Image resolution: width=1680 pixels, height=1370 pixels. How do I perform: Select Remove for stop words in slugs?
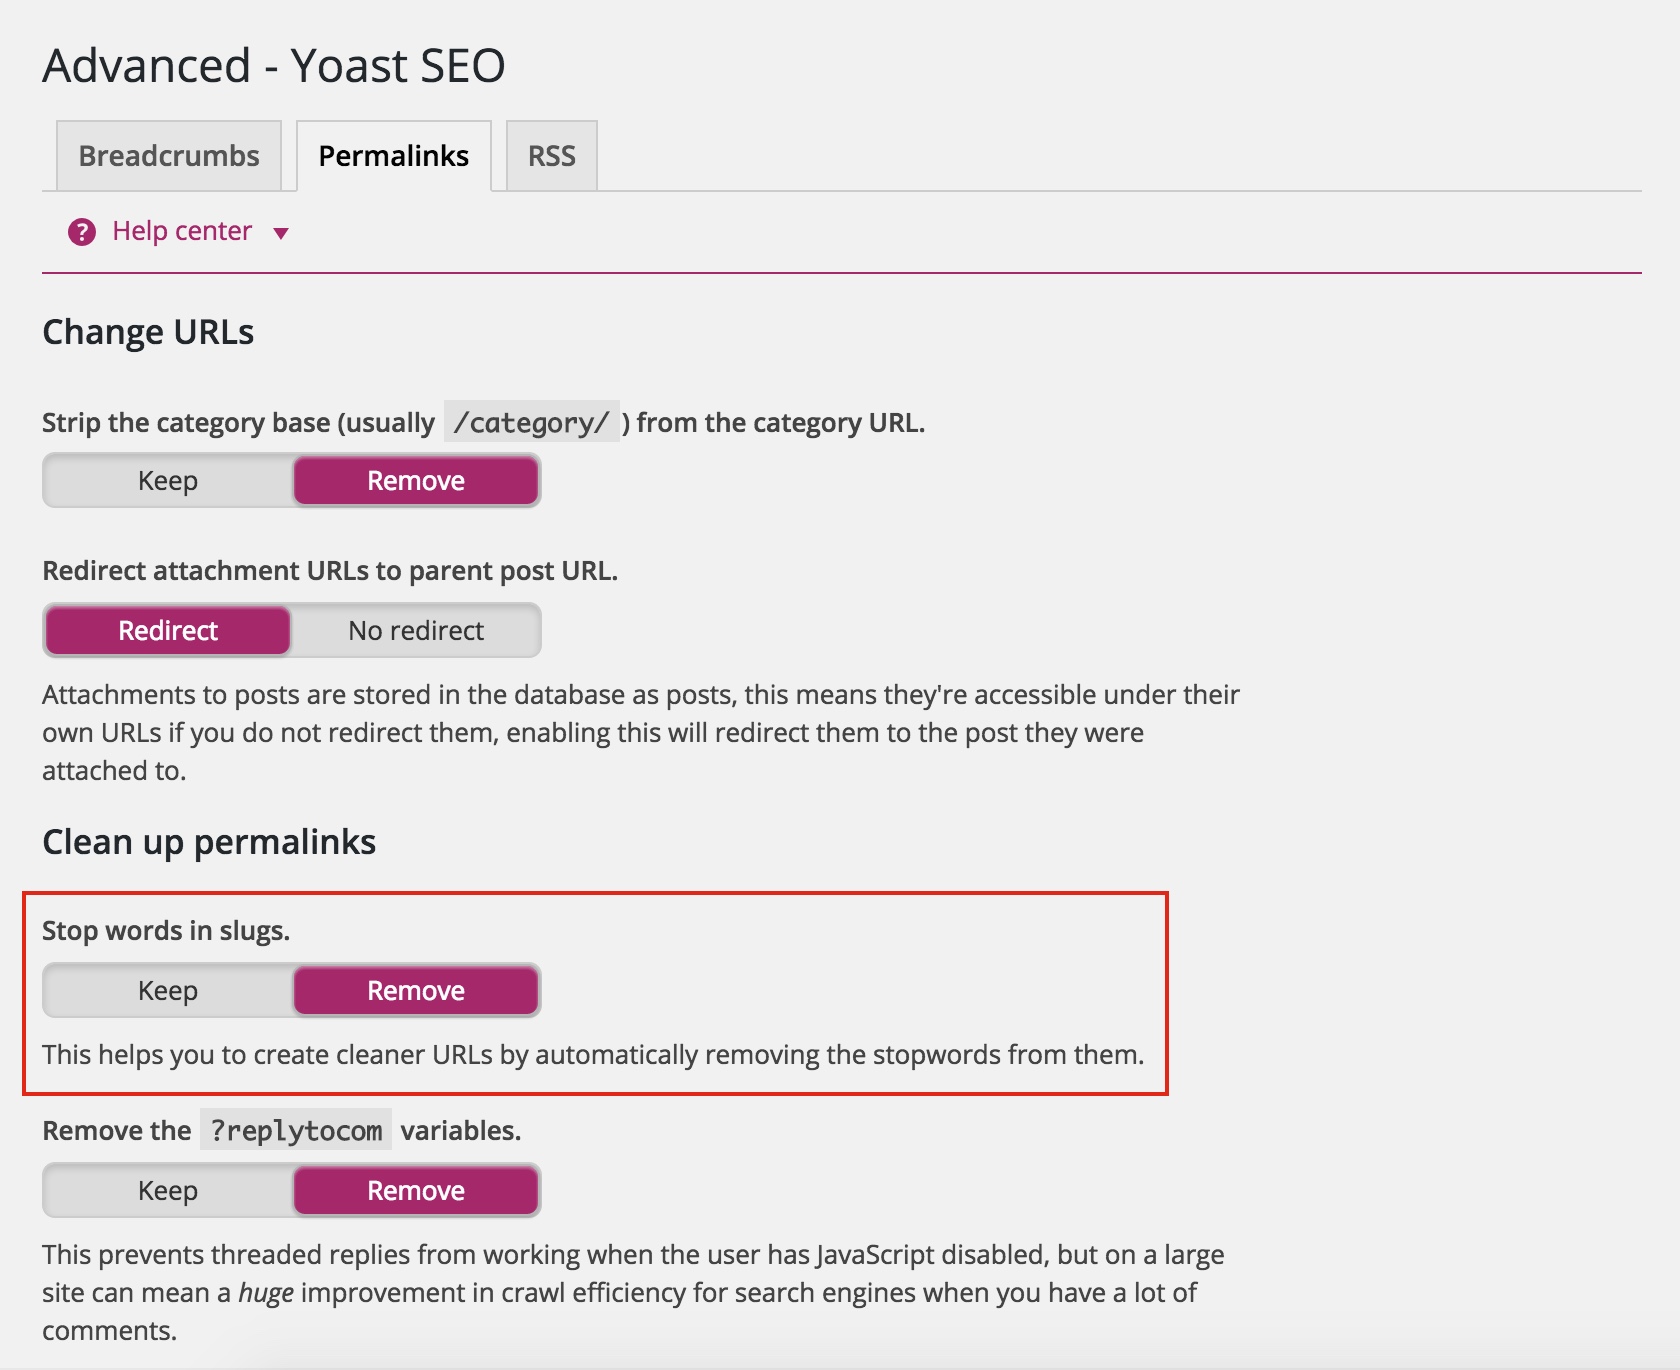416,991
